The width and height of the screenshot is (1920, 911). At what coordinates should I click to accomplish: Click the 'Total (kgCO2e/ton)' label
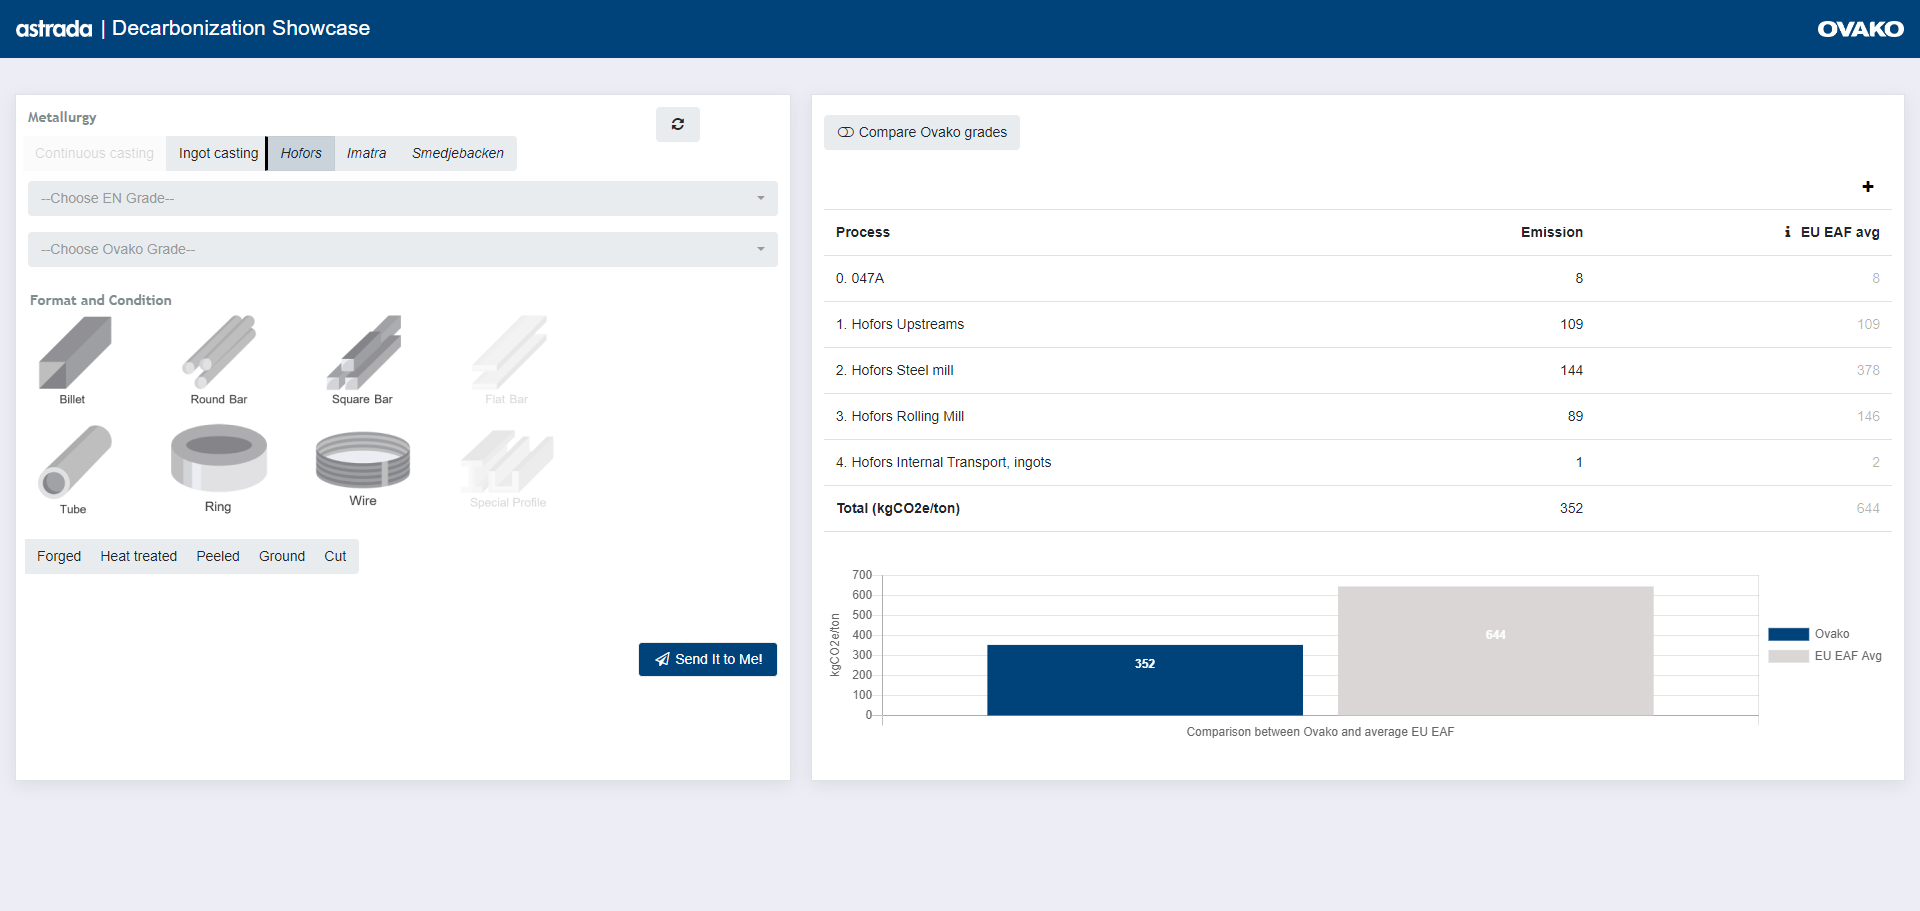pos(898,508)
